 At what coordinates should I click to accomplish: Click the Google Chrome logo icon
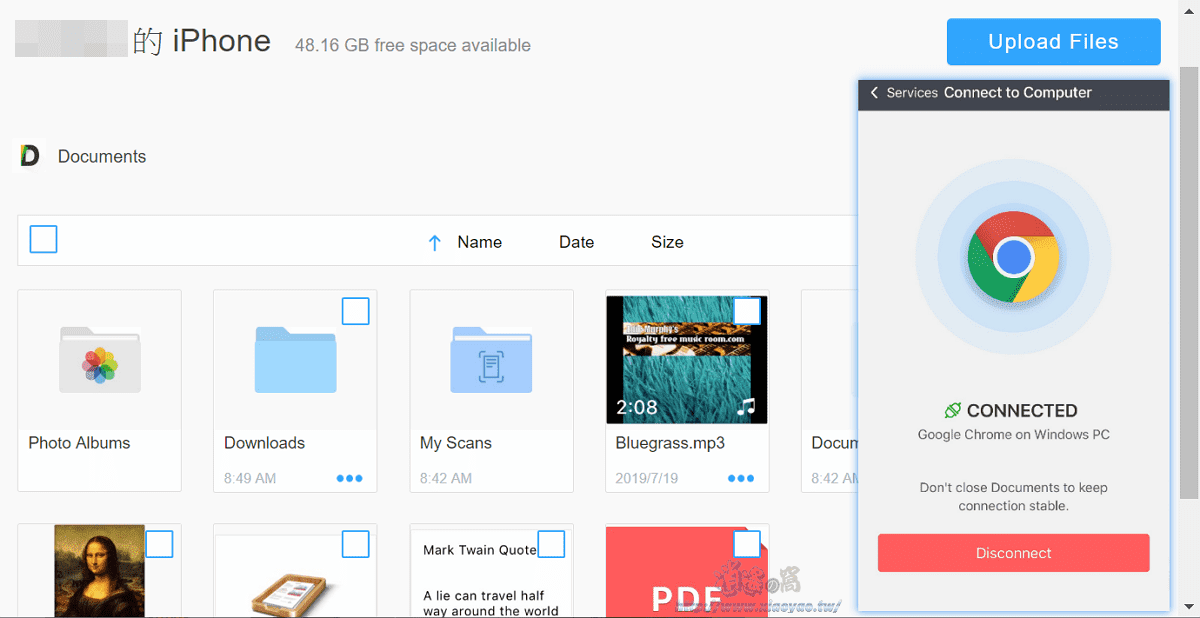tap(1013, 257)
